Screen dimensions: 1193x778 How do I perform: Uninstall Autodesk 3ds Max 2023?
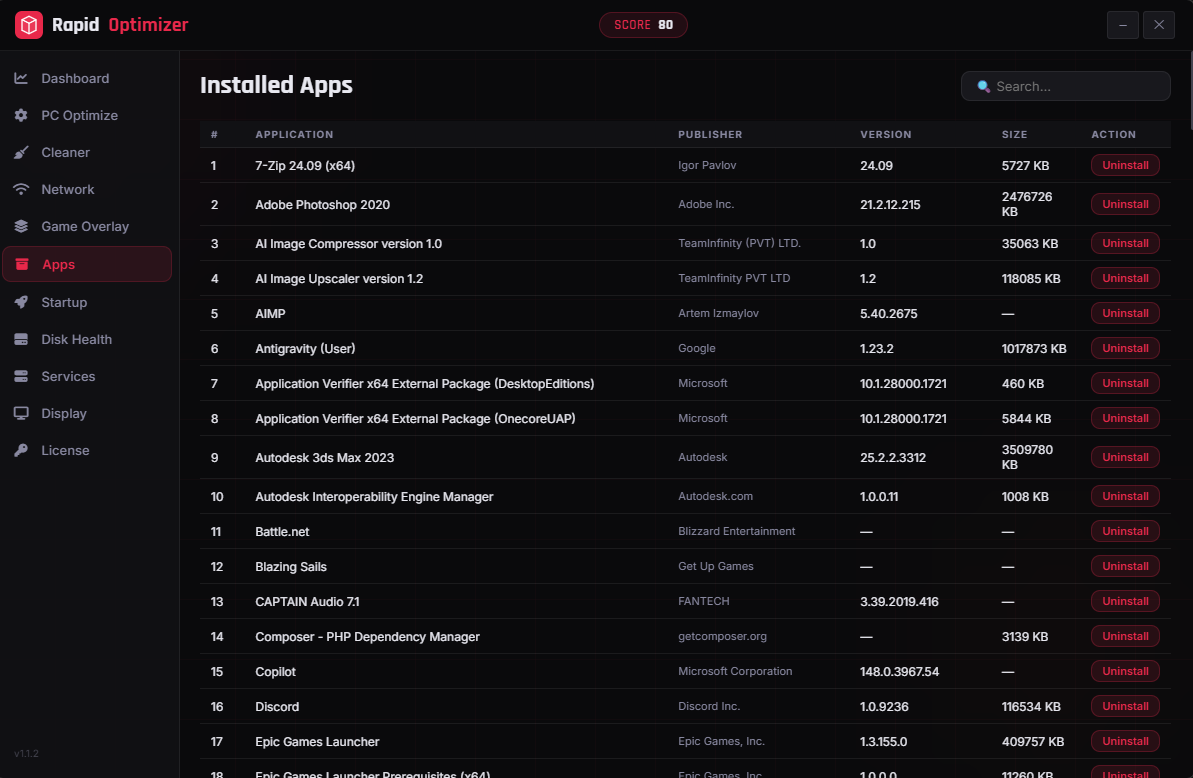tap(1125, 457)
